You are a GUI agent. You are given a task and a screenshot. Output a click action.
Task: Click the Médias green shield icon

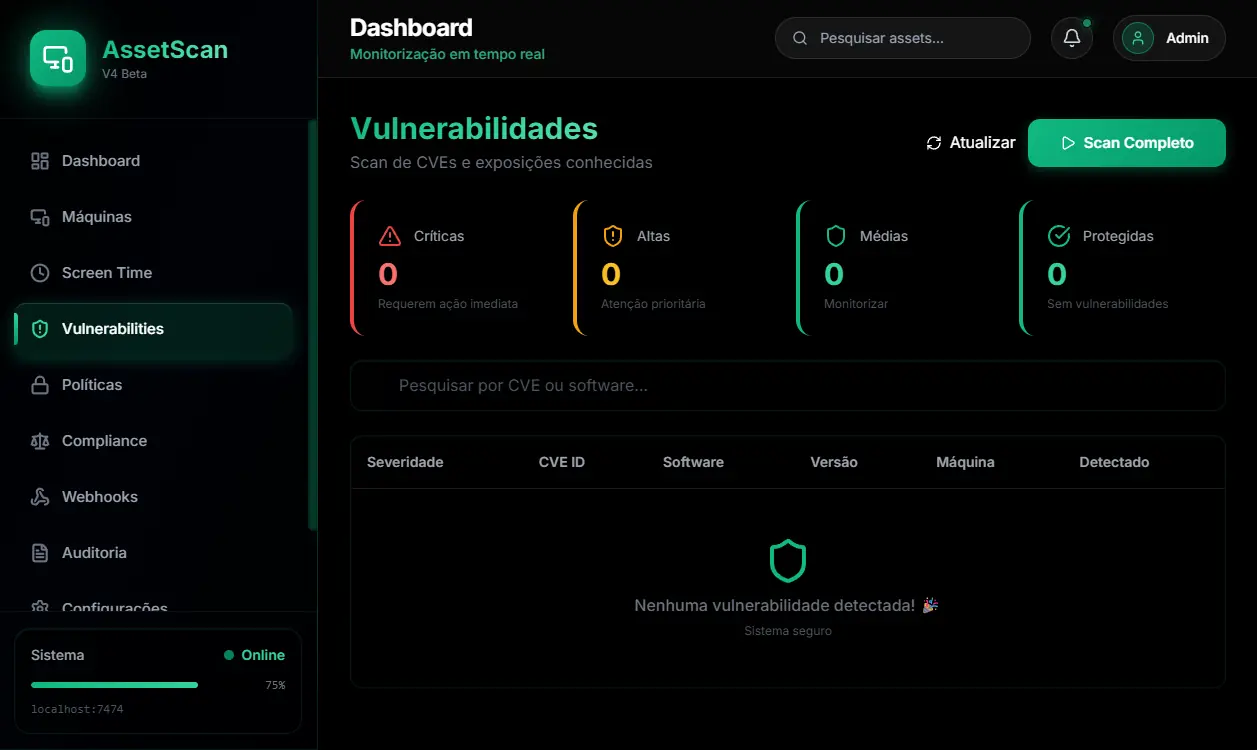(836, 236)
